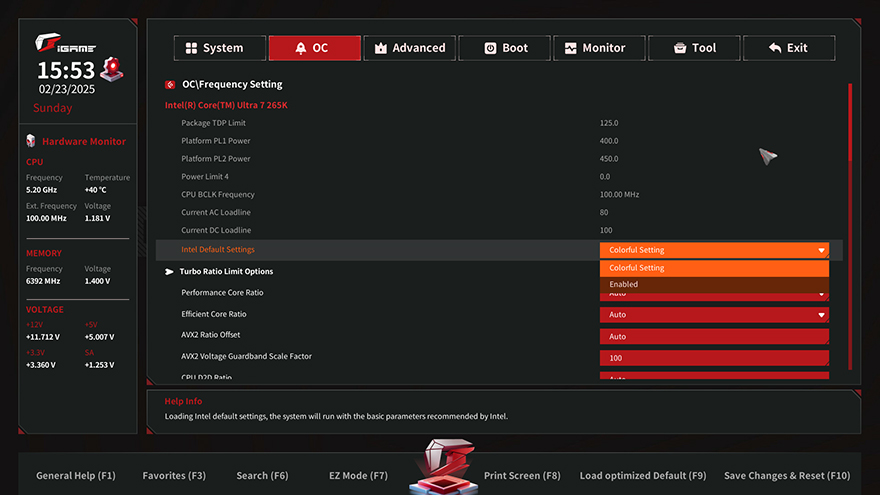Click Save Changes & Reset (F10)
This screenshot has height=495, width=880.
(787, 475)
